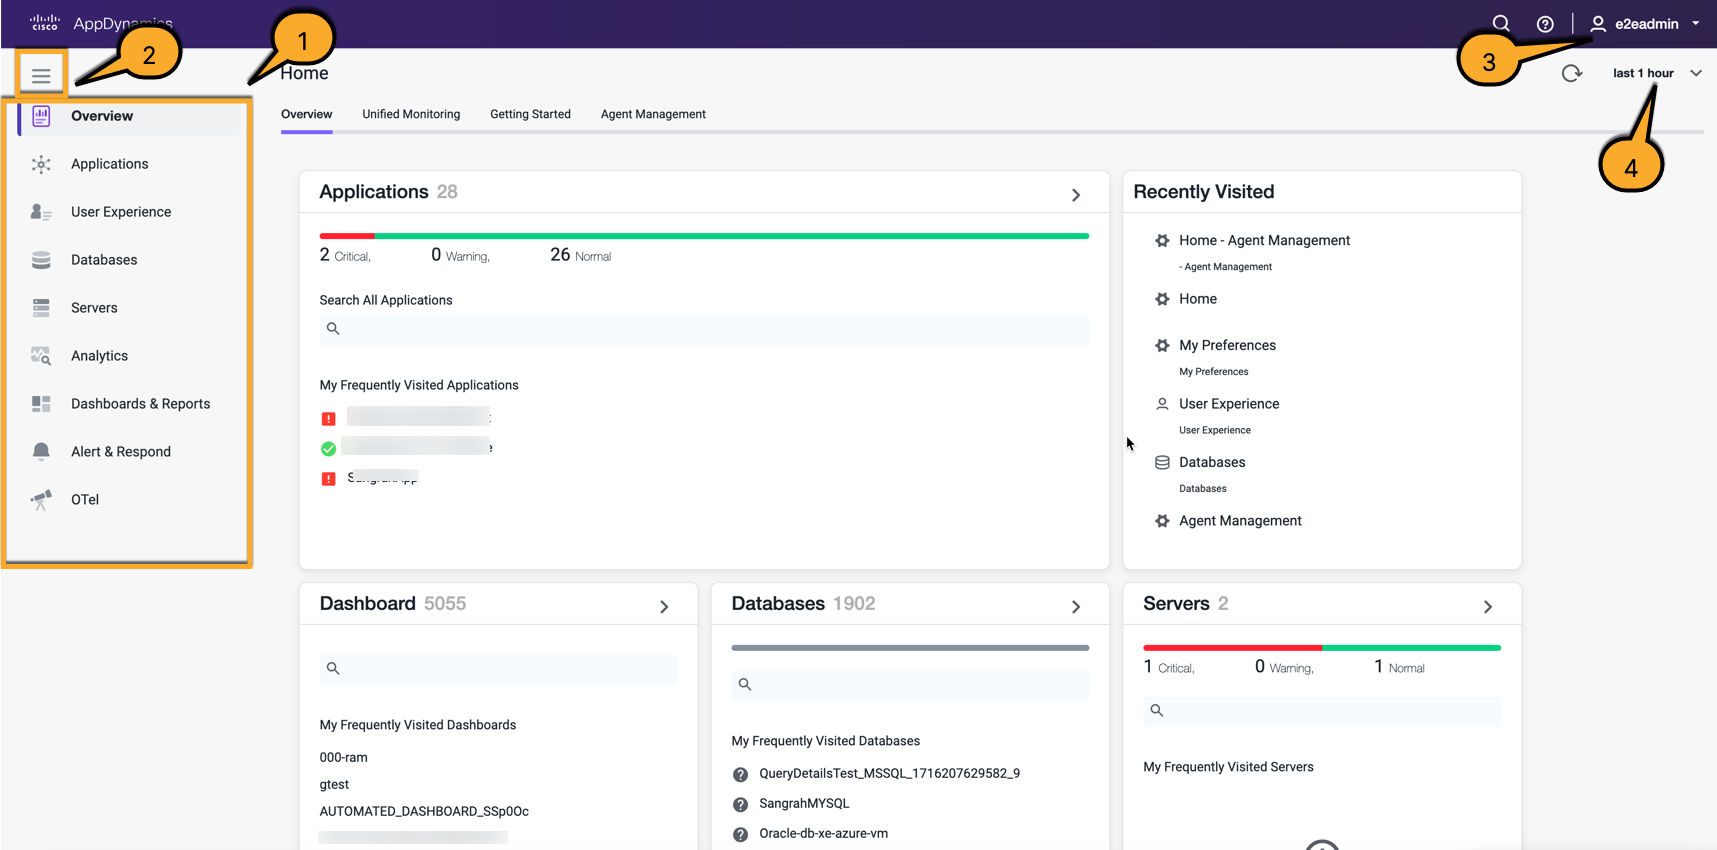Click unknown status icon beside SangrahMYSQL
This screenshot has height=850, width=1717.
pos(740,805)
